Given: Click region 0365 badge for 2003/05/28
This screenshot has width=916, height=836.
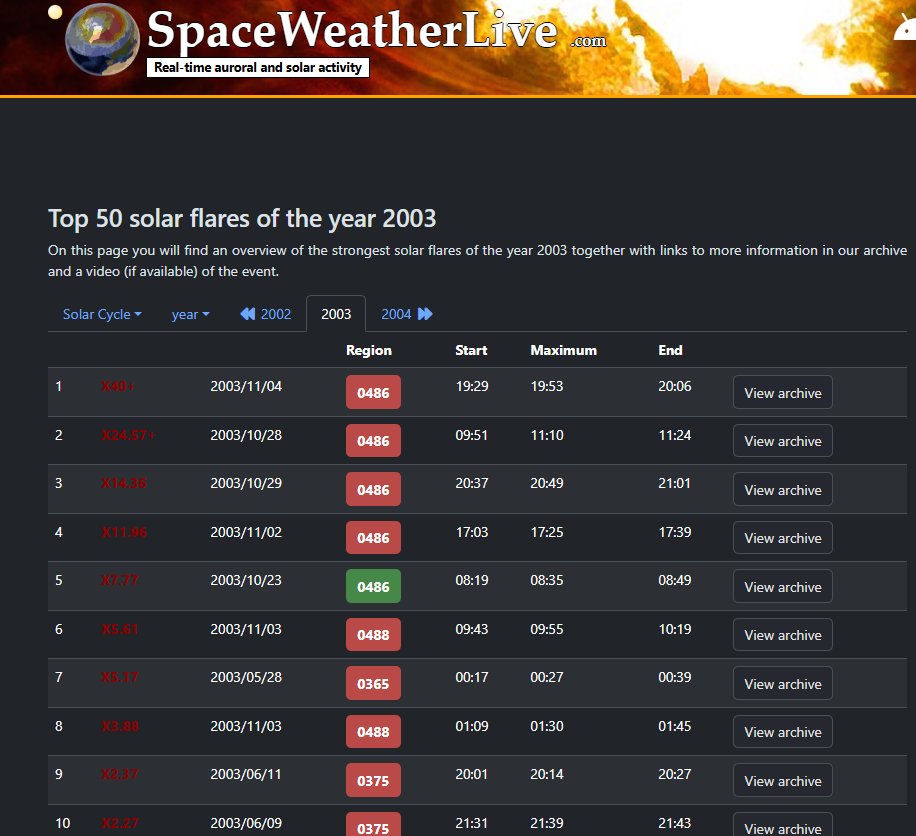Looking at the screenshot, I should pyautogui.click(x=373, y=683).
